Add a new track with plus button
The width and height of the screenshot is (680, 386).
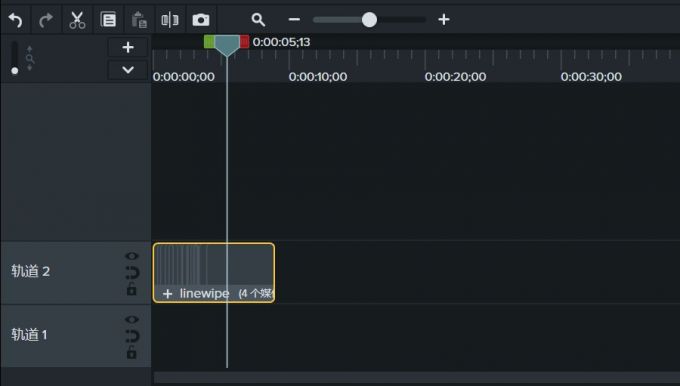(128, 47)
